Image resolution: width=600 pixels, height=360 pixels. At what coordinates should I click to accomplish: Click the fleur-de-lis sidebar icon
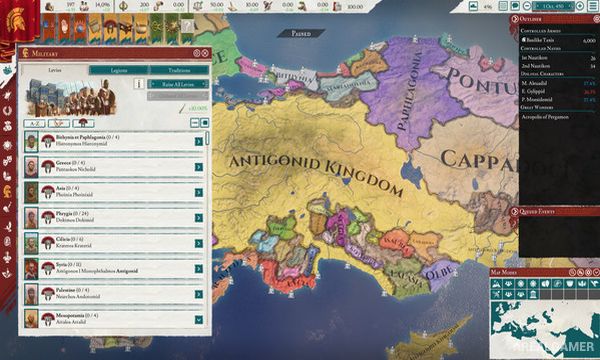pos(7,257)
